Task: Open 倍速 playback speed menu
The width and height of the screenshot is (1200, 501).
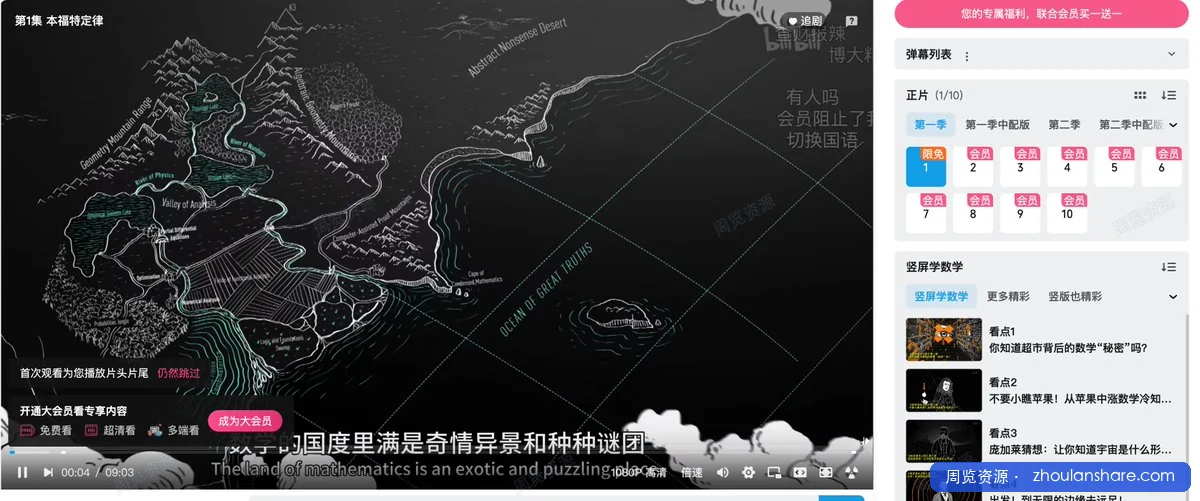Action: [x=692, y=472]
